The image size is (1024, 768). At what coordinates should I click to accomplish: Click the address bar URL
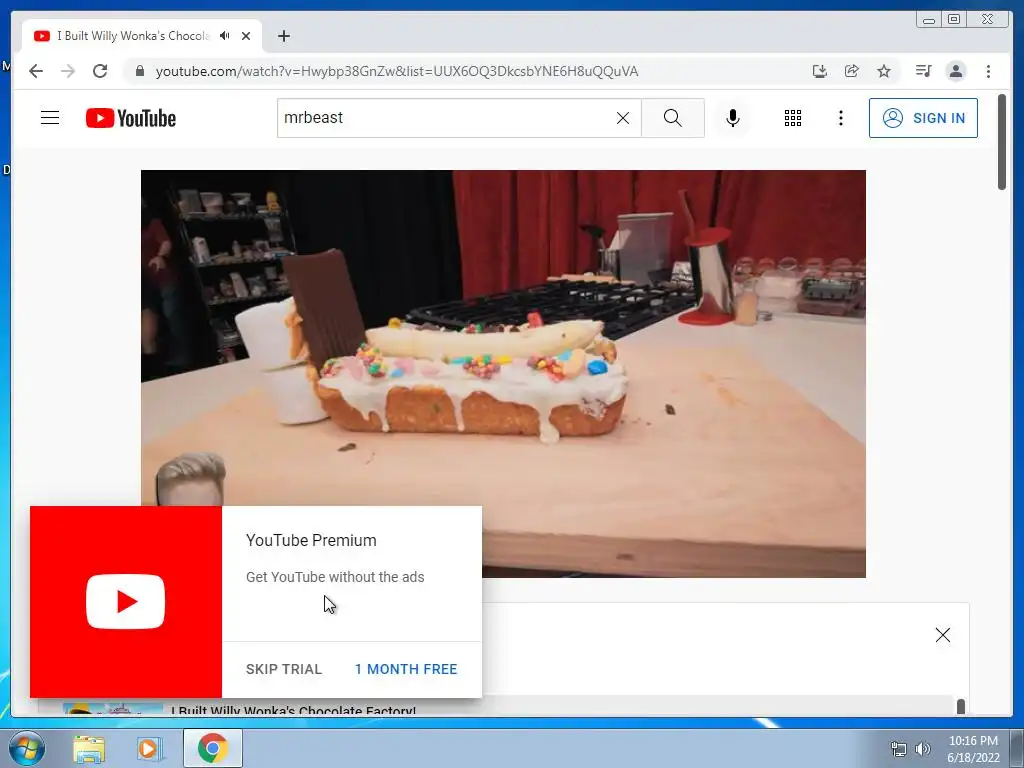pyautogui.click(x=396, y=71)
